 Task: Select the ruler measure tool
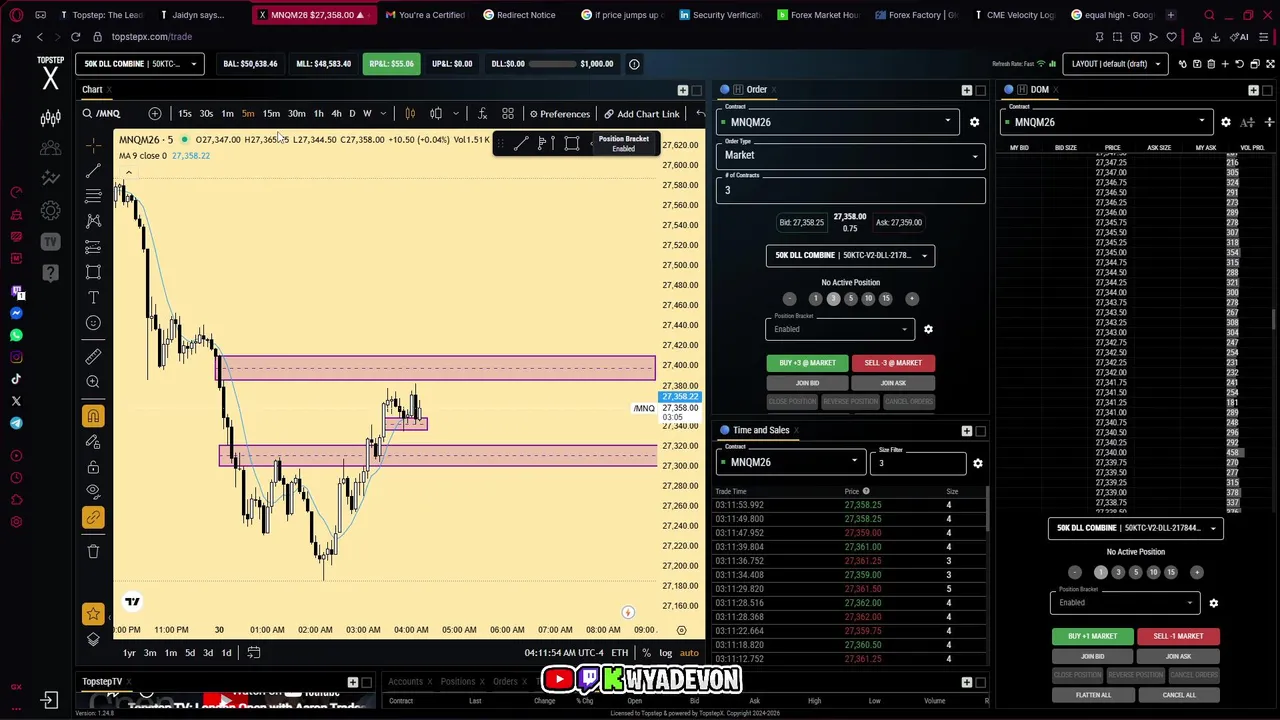(93, 356)
